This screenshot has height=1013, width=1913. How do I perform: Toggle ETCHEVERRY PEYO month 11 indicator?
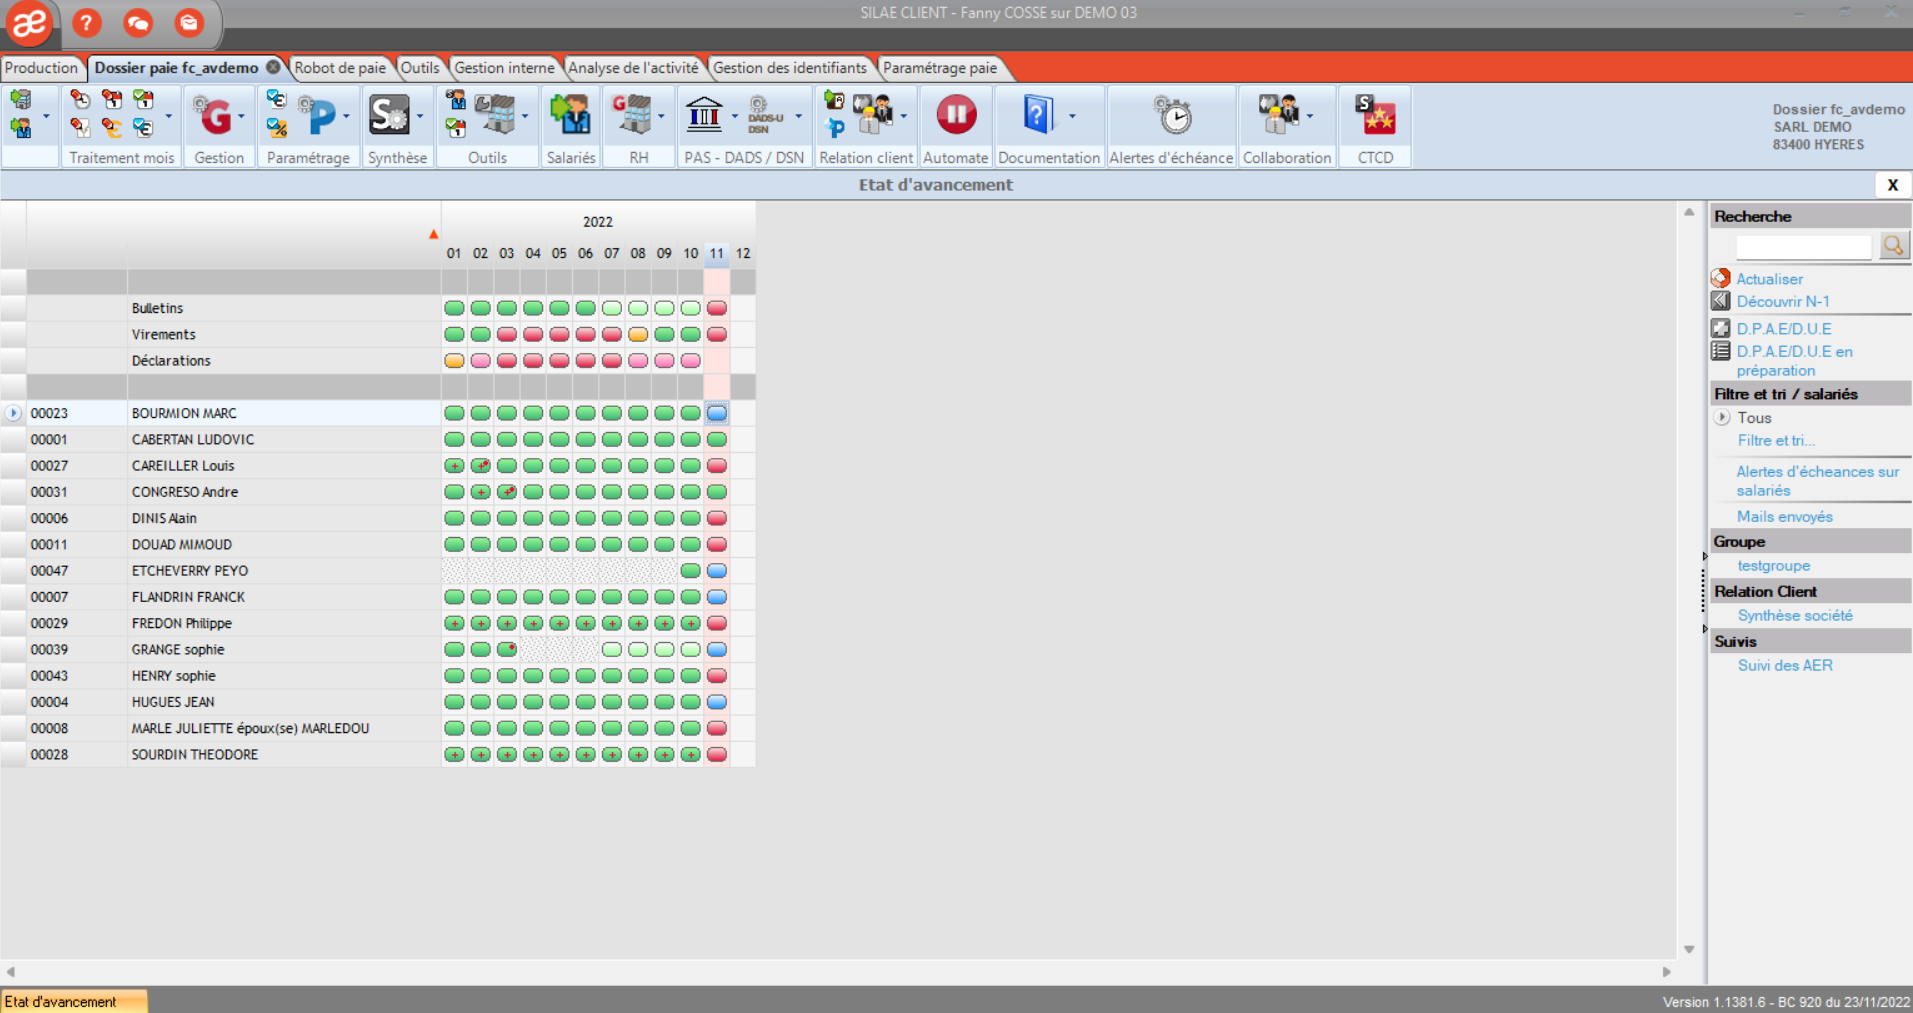pyautogui.click(x=716, y=570)
